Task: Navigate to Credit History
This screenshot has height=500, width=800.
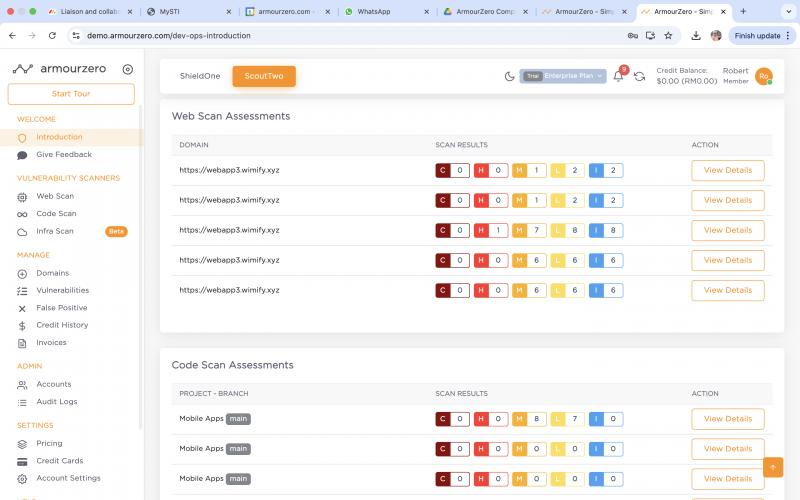Action: 62,325
